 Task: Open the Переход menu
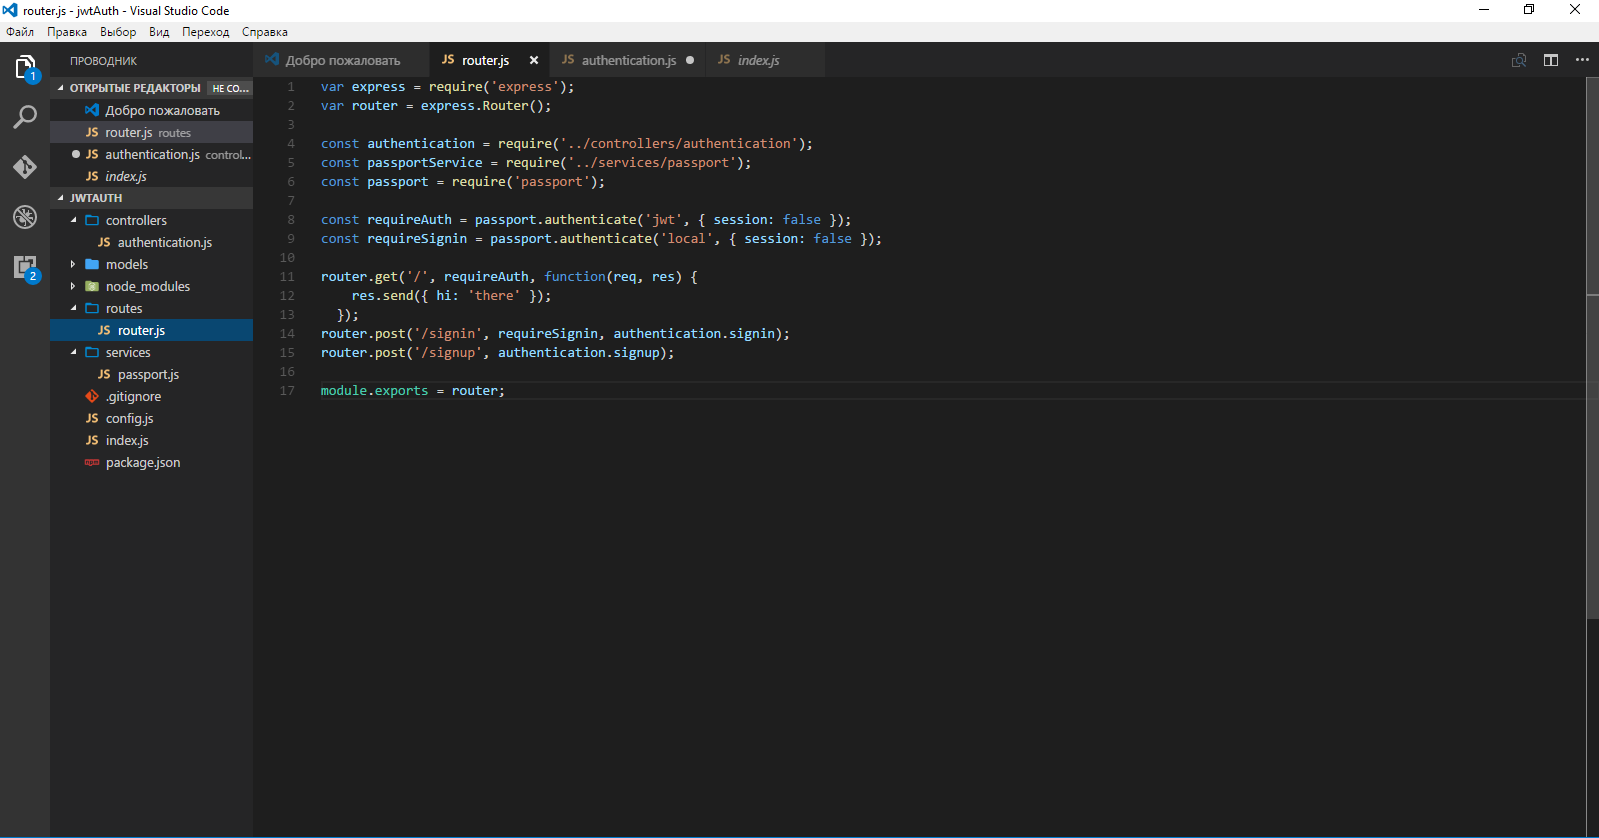coord(205,32)
